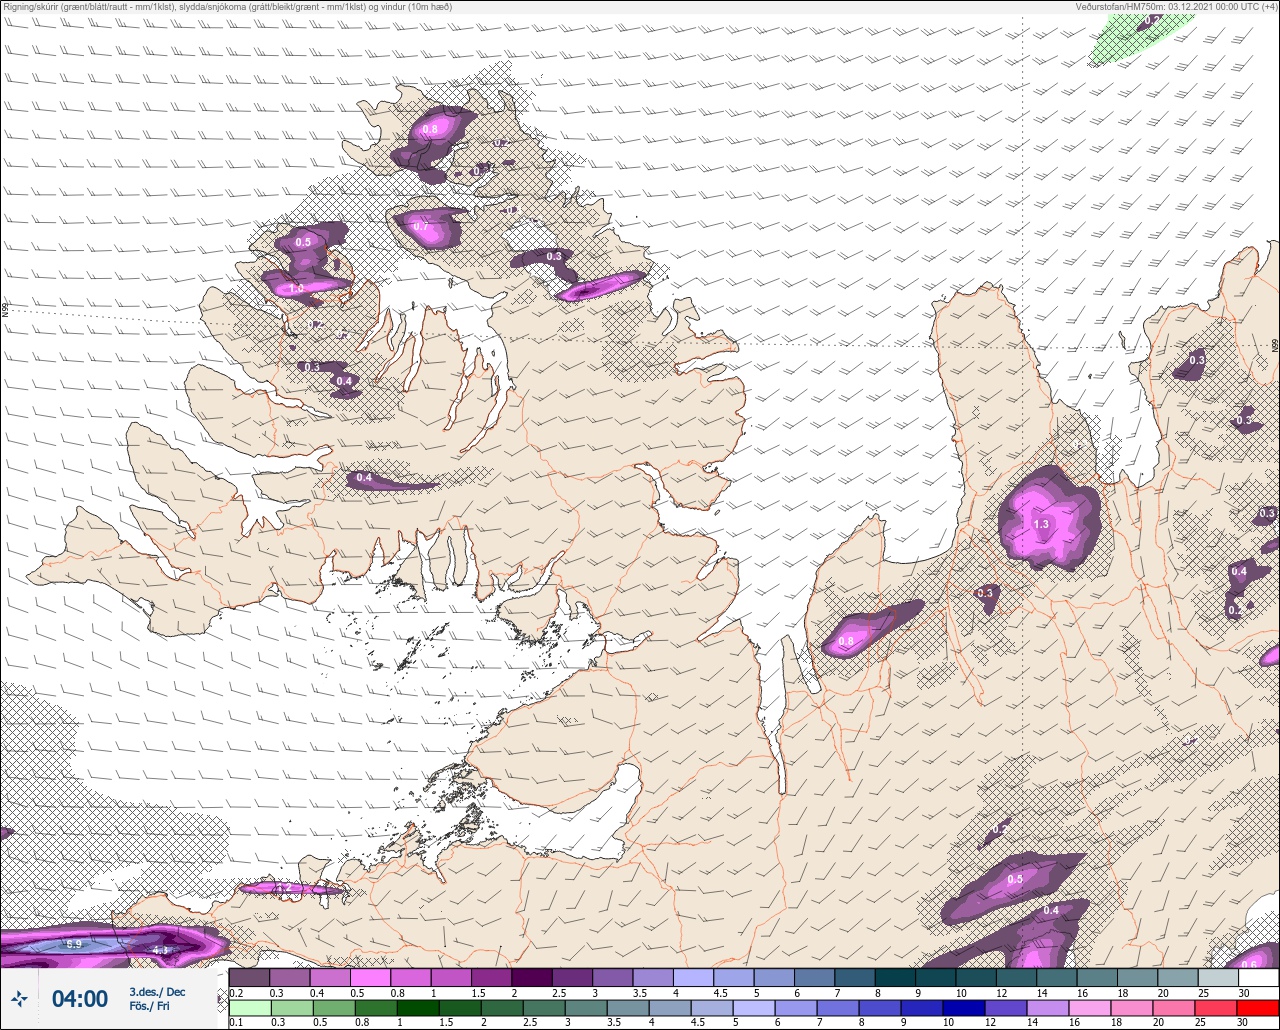Select the upper legend swatch between 9 and 10
This screenshot has width=1280, height=1030.
point(935,977)
